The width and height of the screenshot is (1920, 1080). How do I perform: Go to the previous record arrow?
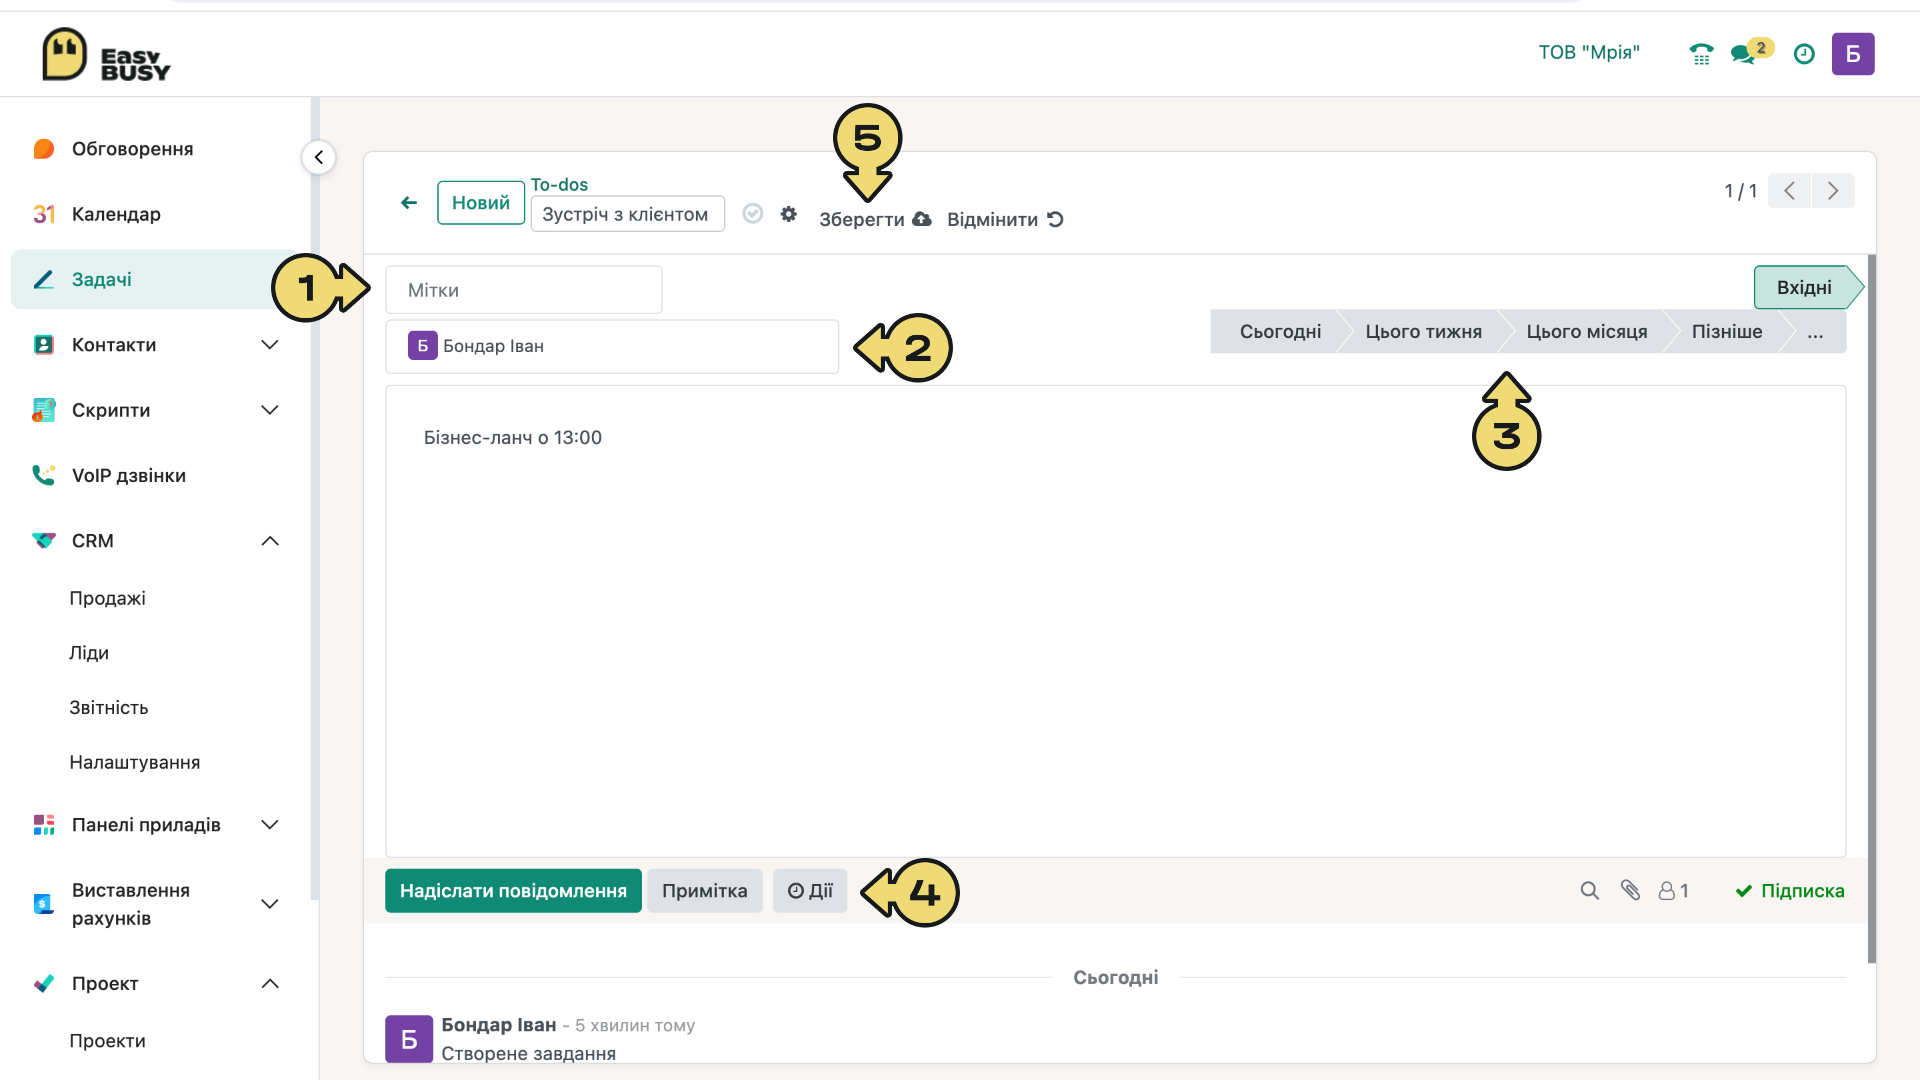(x=1790, y=191)
